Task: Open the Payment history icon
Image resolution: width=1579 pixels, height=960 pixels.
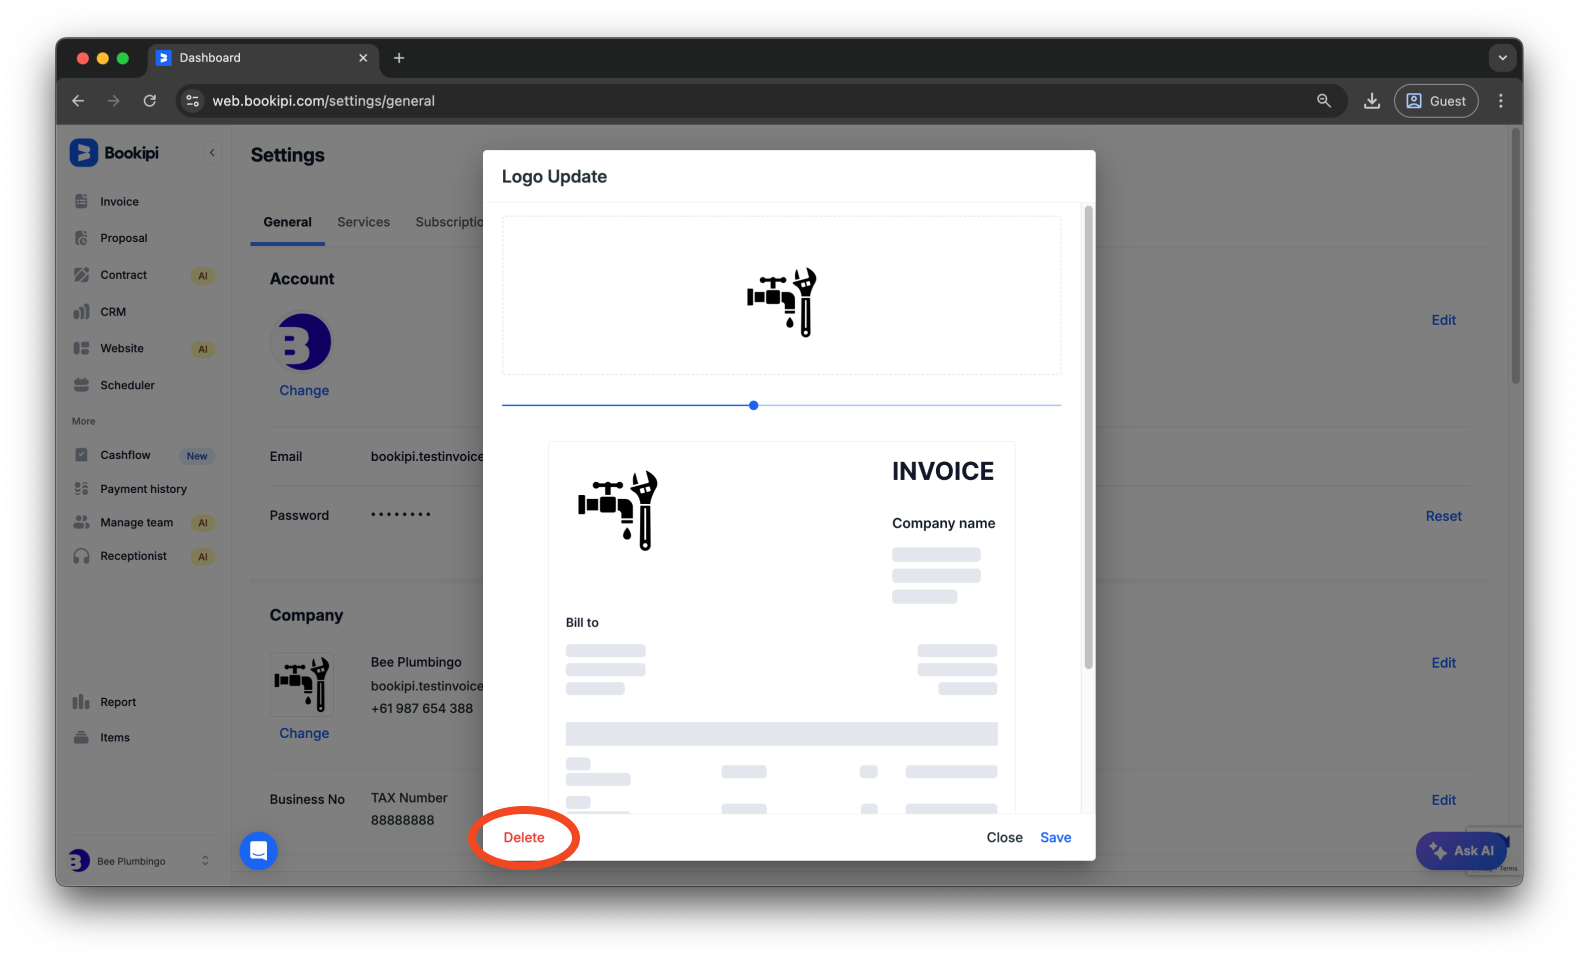Action: tap(81, 489)
